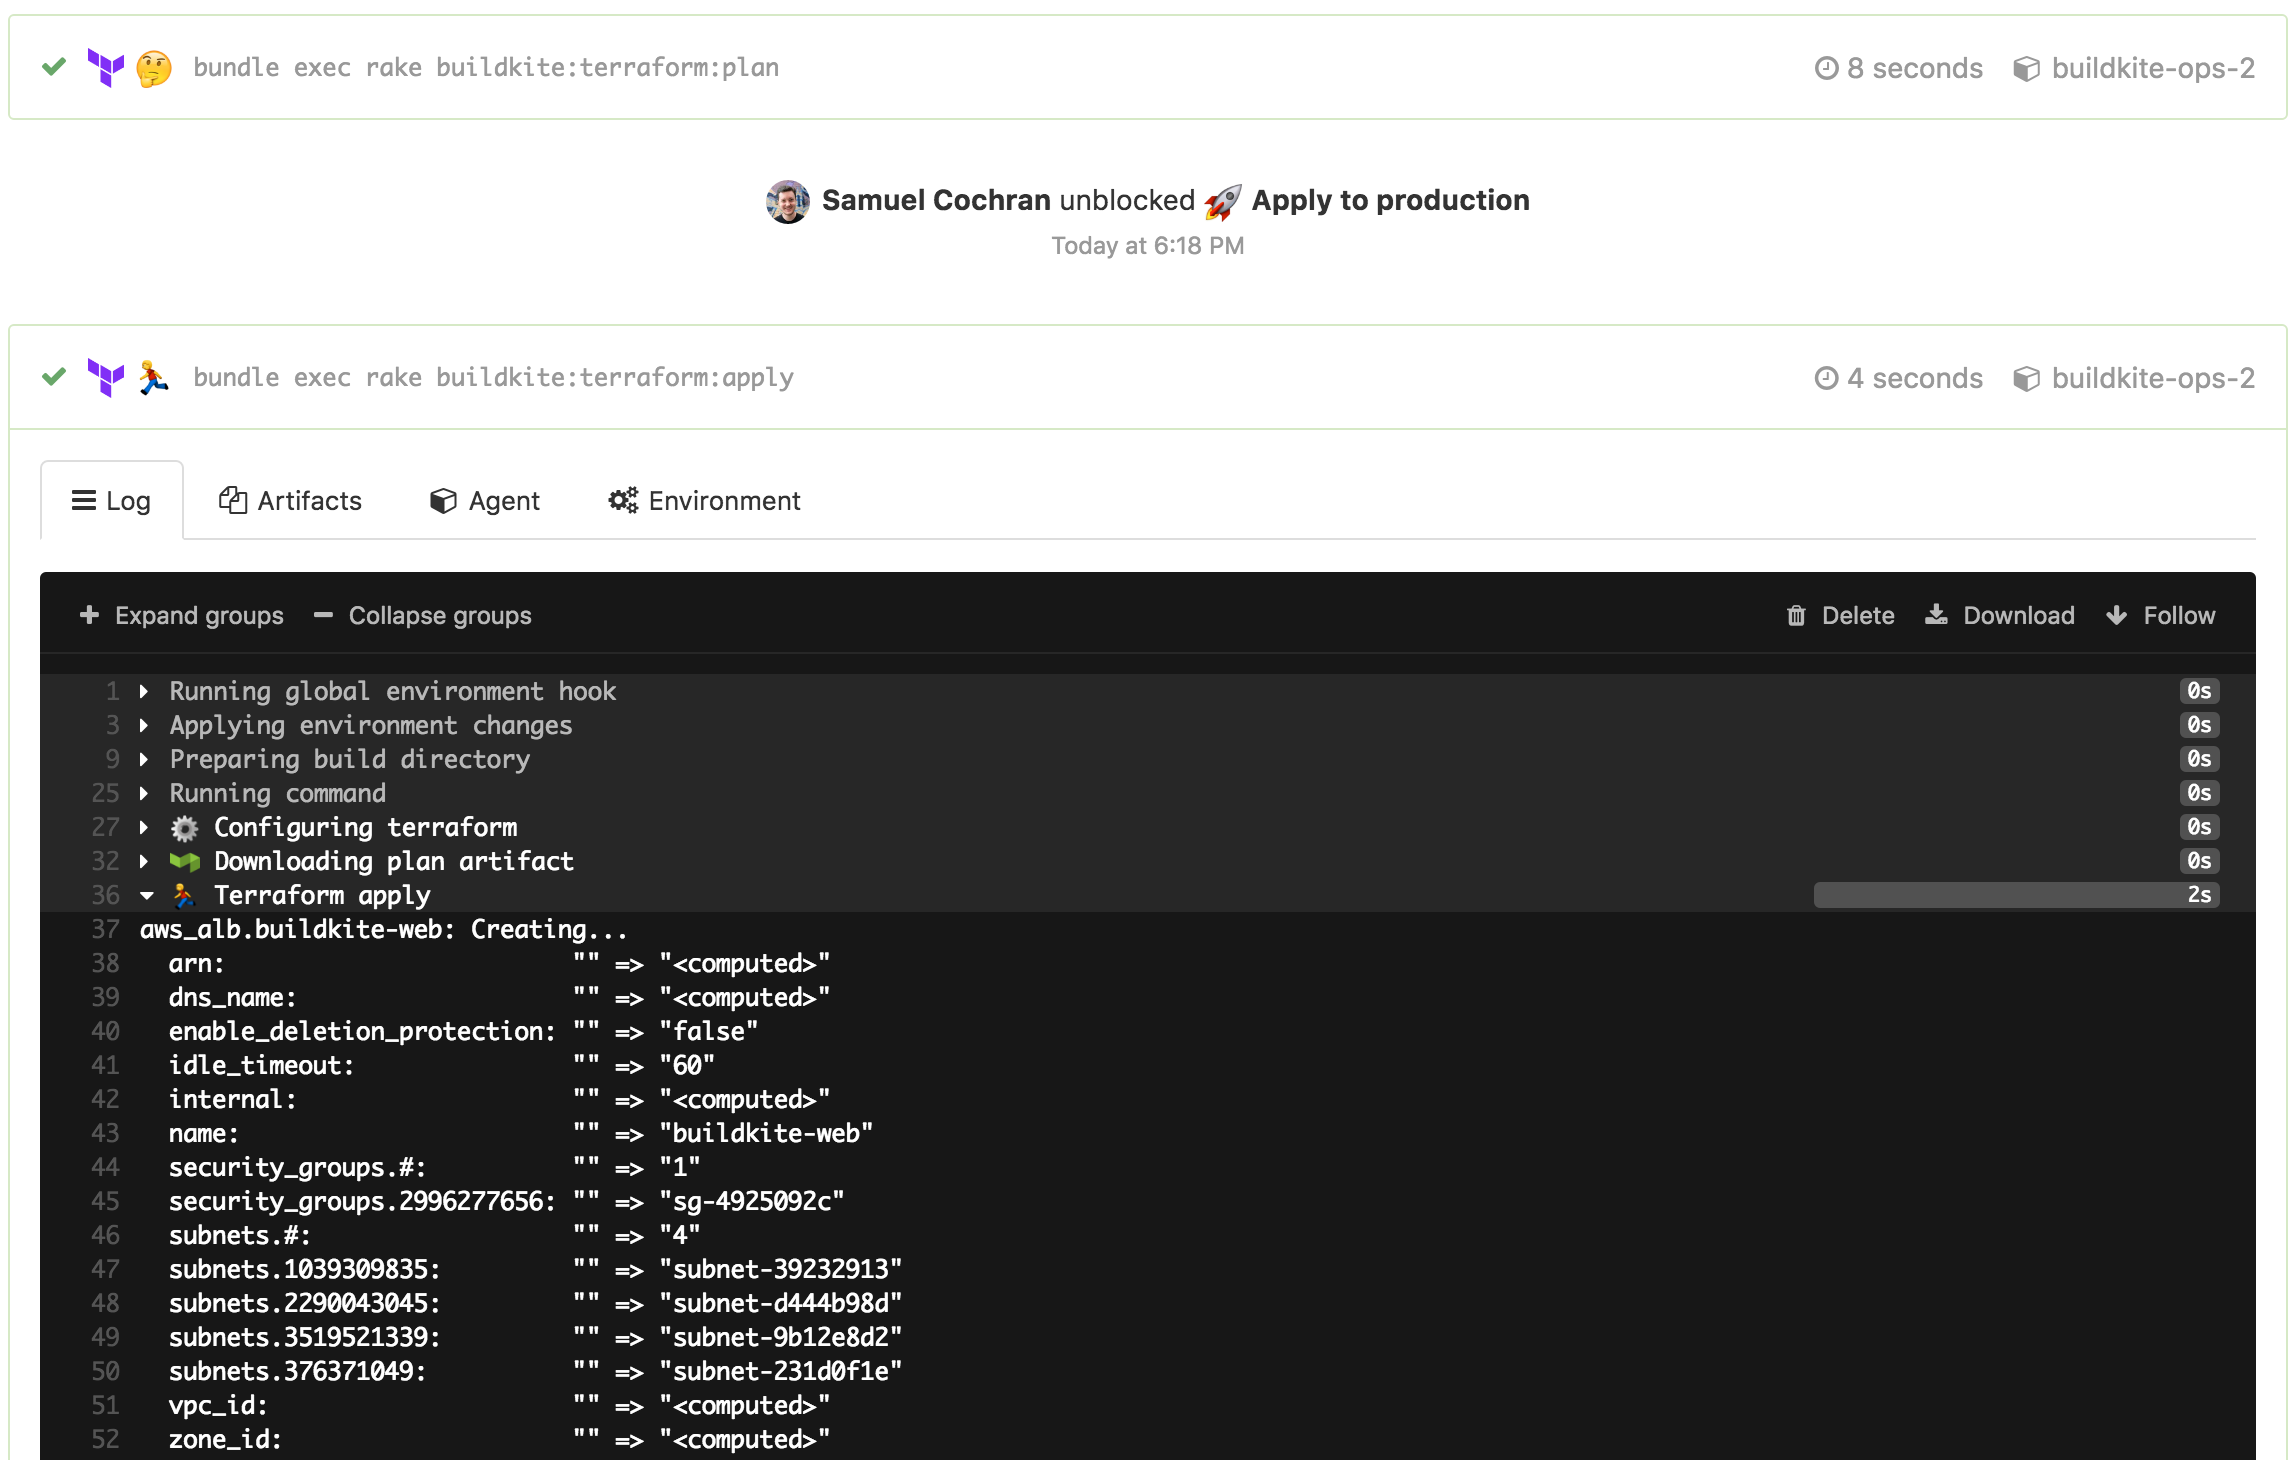
Task: Click the rocket emoji beside Apply to production
Action: pos(1222,202)
